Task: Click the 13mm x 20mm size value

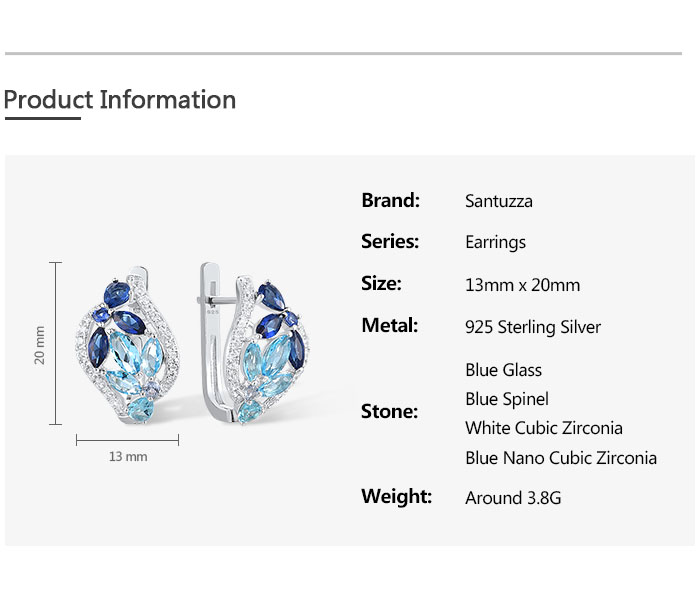Action: pyautogui.click(x=522, y=285)
